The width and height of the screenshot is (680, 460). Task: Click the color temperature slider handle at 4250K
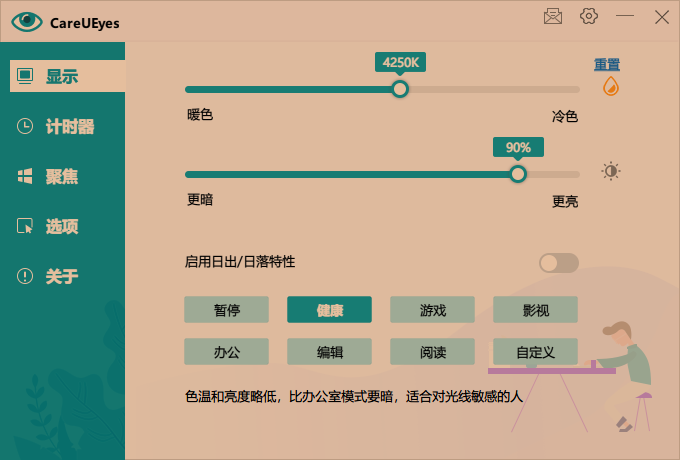tap(400, 89)
